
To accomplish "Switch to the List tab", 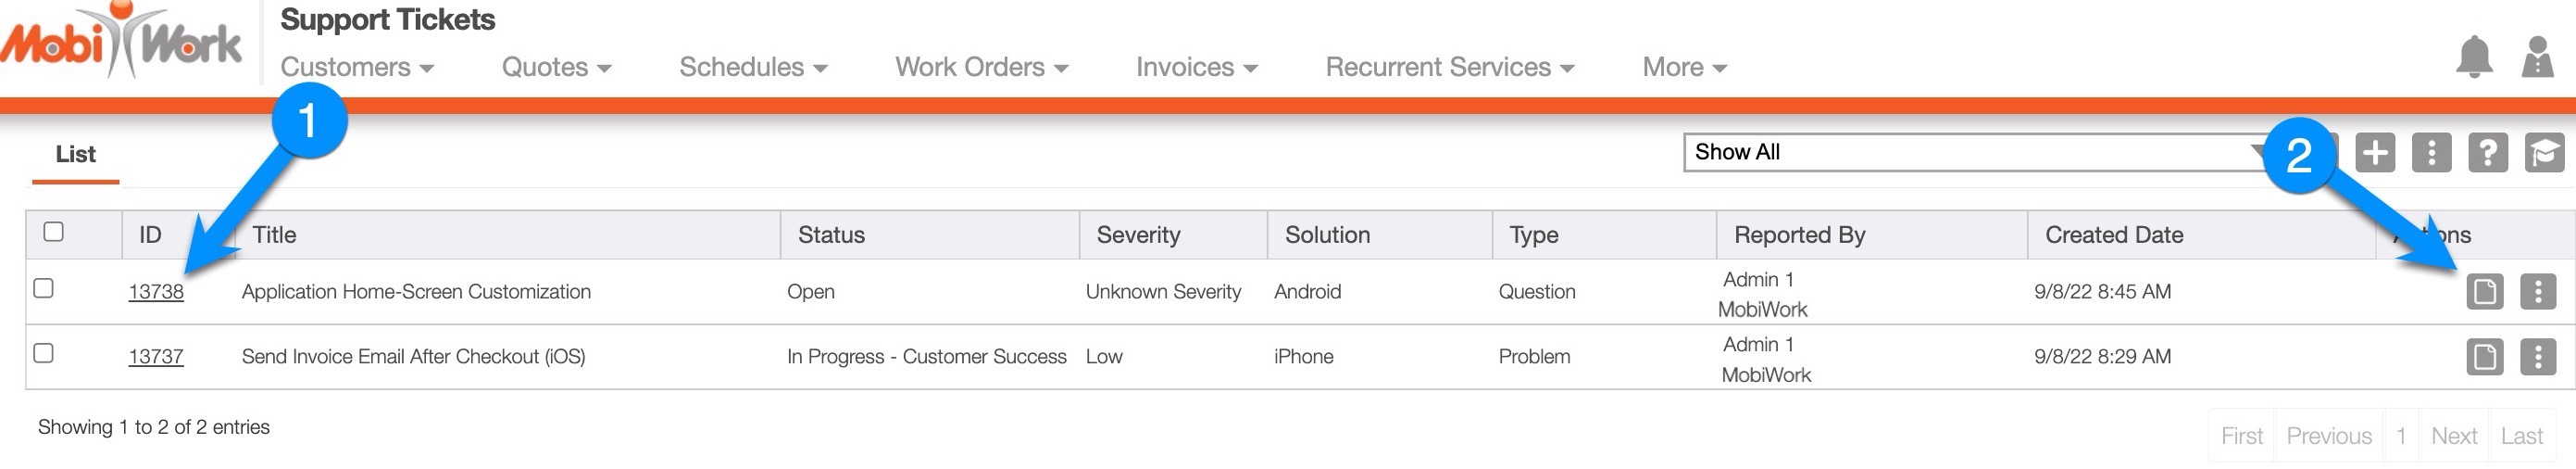I will [x=76, y=154].
